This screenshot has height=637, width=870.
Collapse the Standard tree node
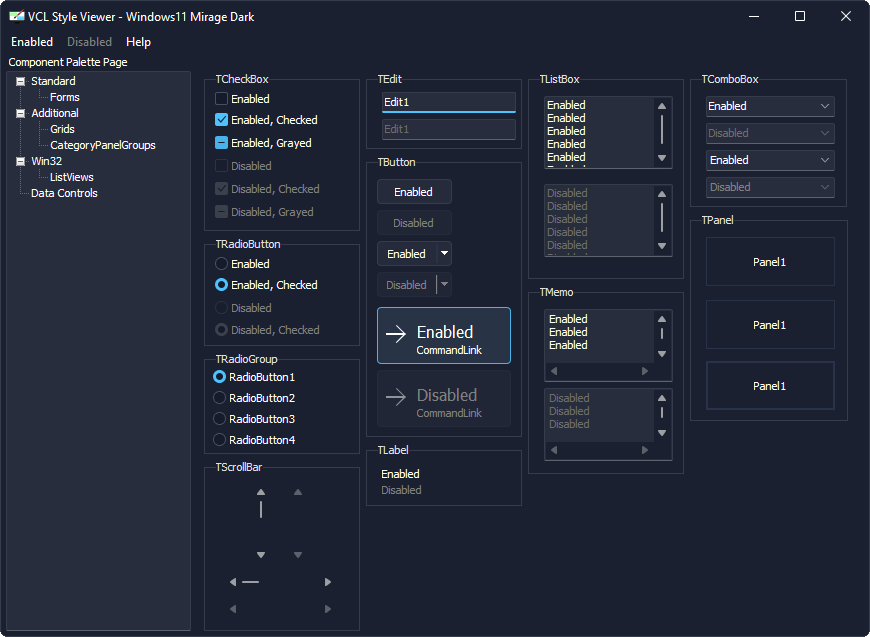pos(21,82)
